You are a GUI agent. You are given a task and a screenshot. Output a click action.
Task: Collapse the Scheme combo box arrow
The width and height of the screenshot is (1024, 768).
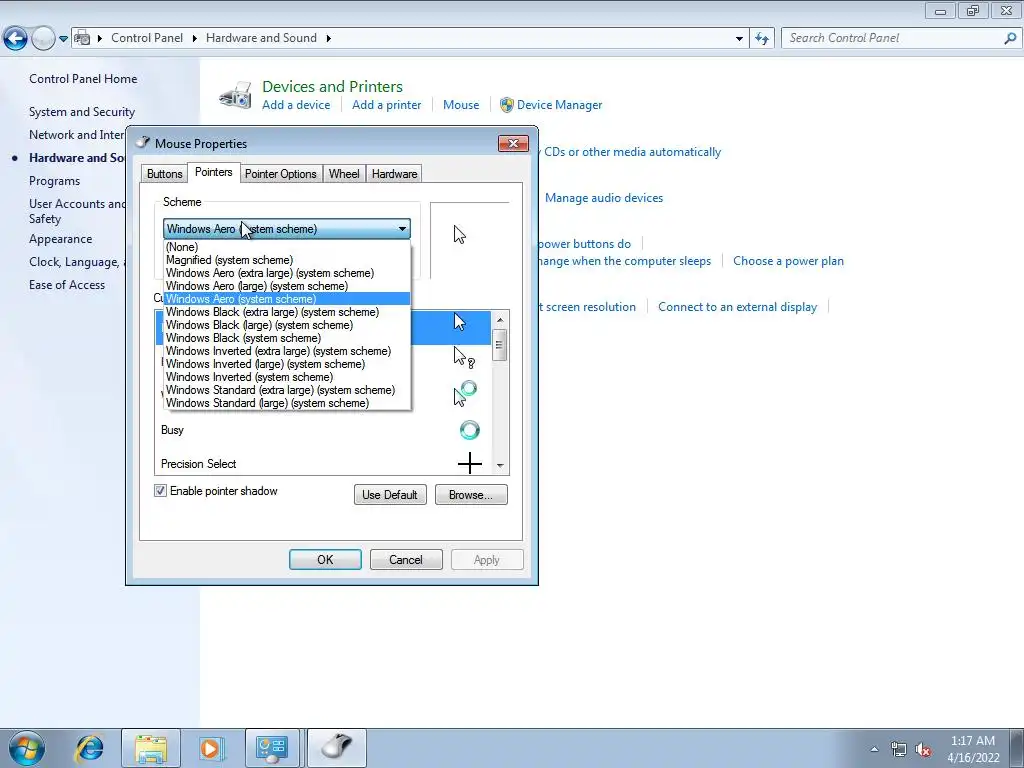pos(402,229)
